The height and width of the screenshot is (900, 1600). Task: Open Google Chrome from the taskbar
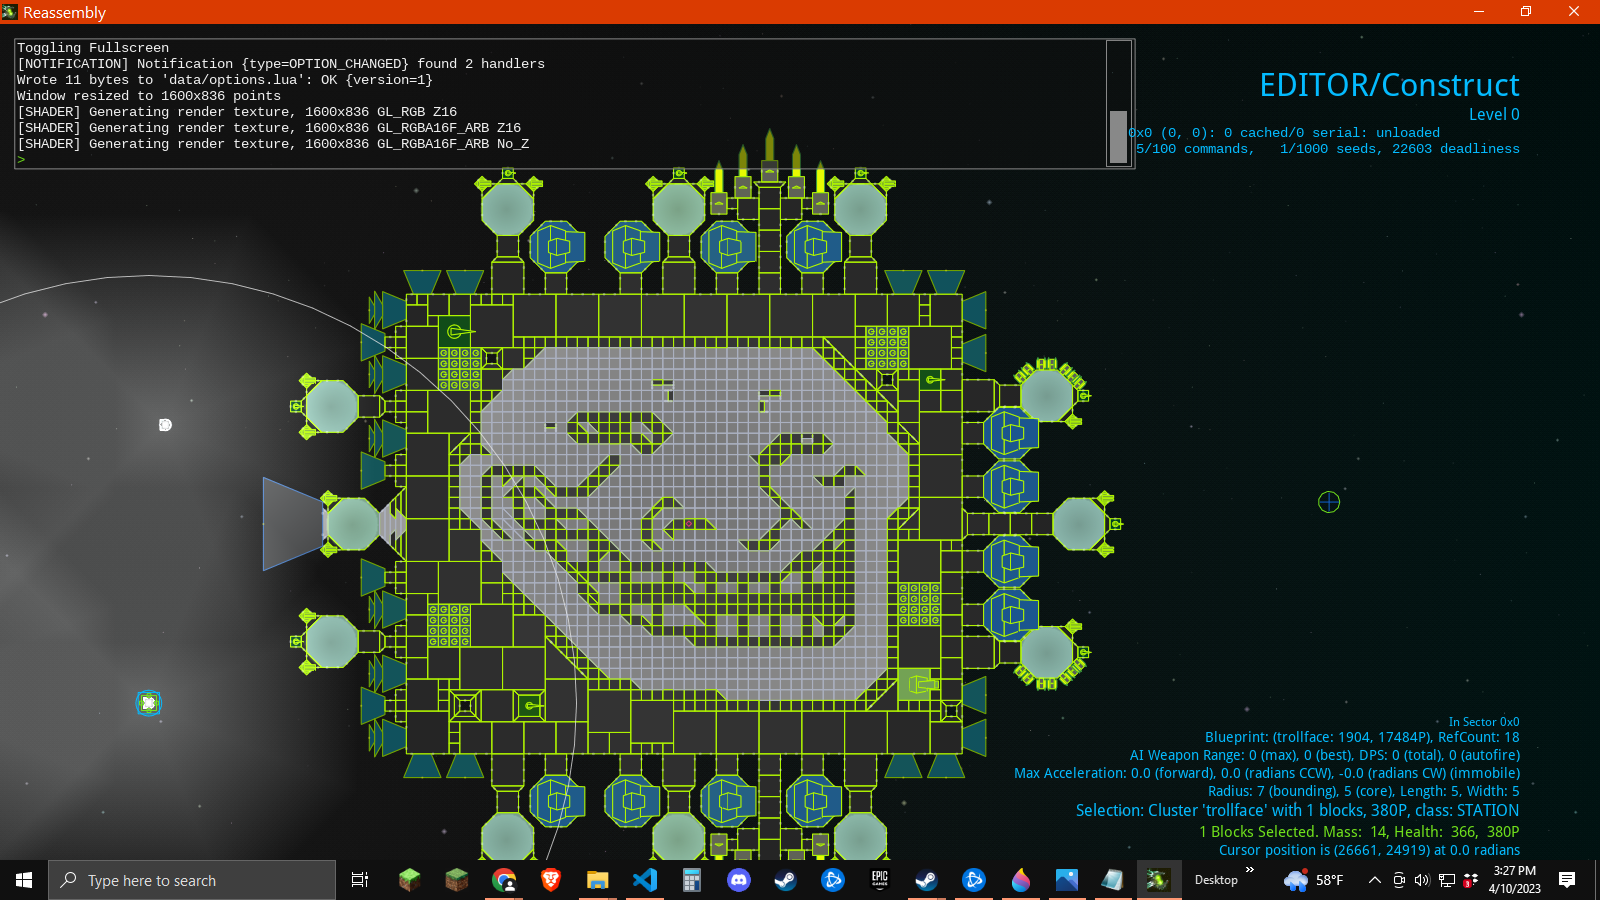pos(504,880)
